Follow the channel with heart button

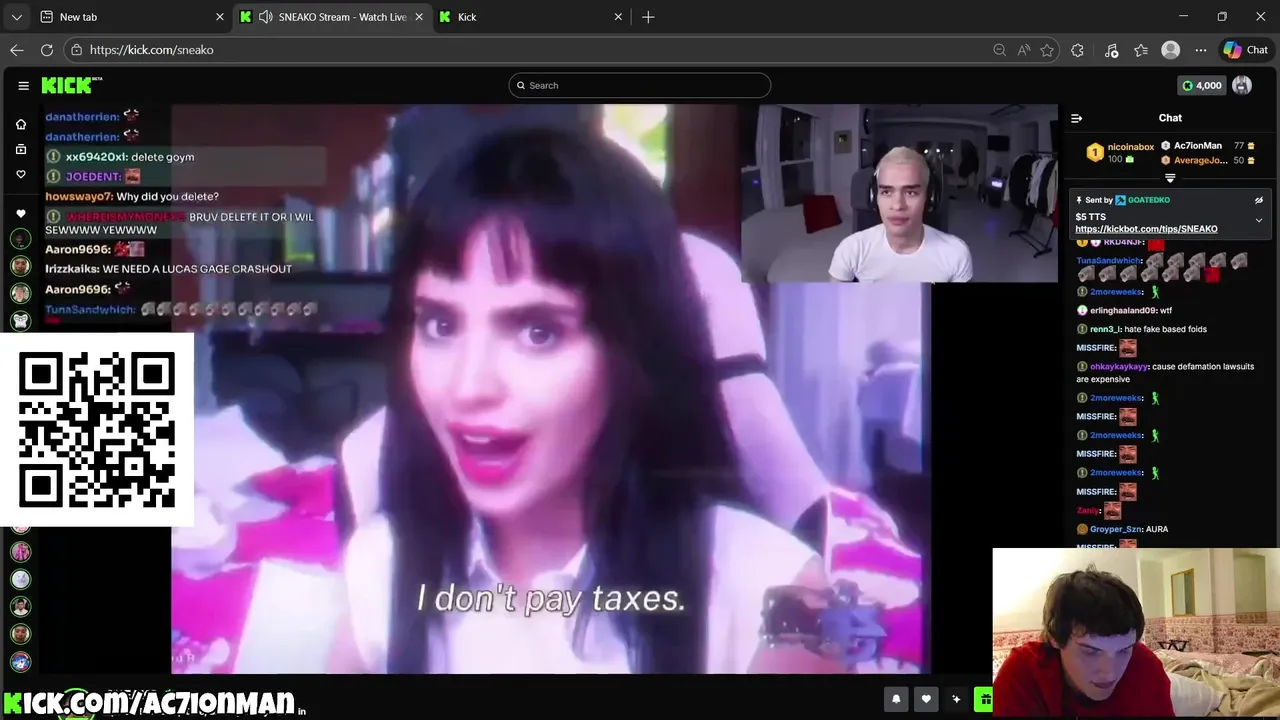coord(926,699)
